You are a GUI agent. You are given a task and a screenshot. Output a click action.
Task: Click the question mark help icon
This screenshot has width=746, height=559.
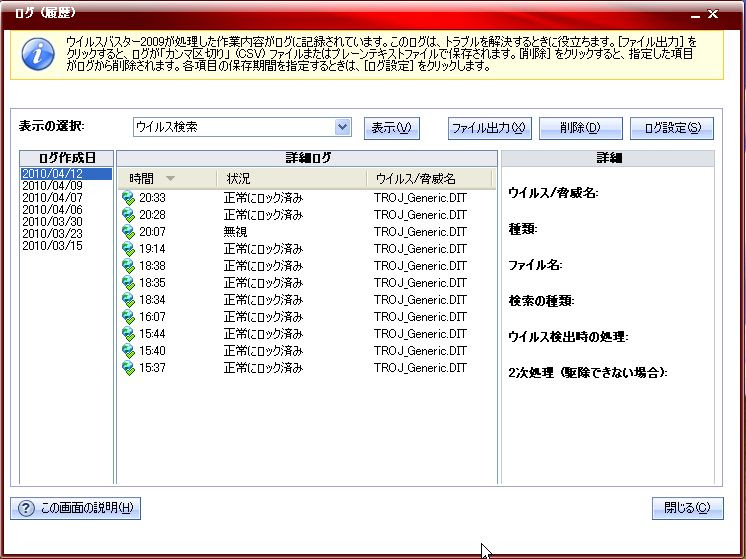(x=26, y=508)
